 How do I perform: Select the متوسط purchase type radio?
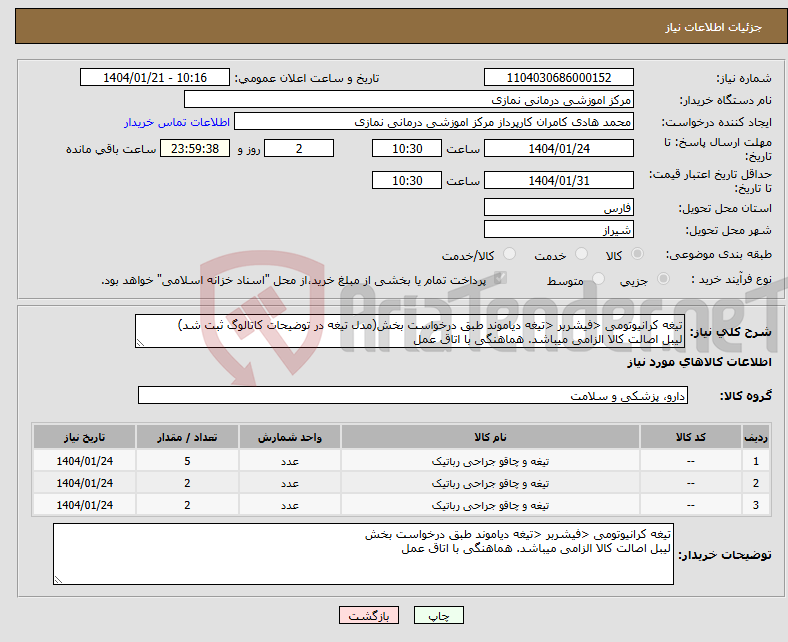click(x=598, y=279)
